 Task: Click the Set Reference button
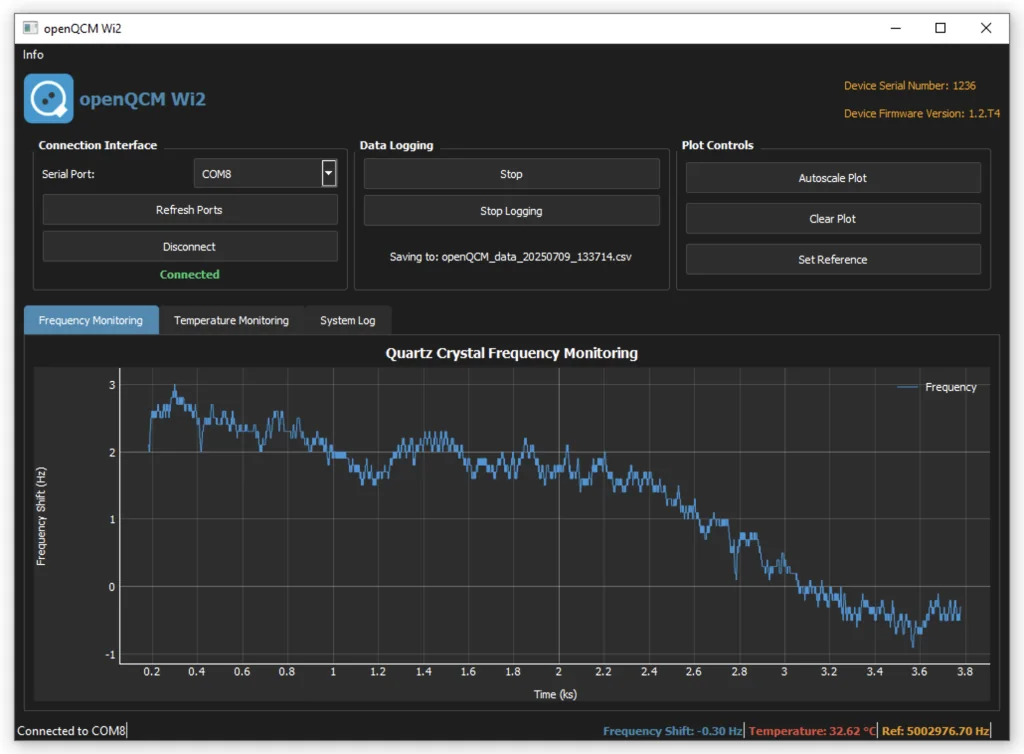tap(833, 259)
